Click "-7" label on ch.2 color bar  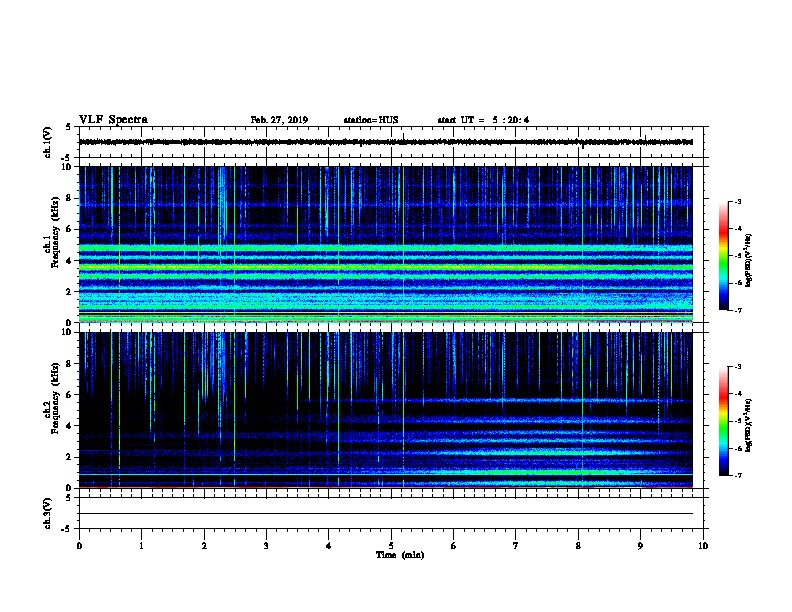pyautogui.click(x=737, y=476)
